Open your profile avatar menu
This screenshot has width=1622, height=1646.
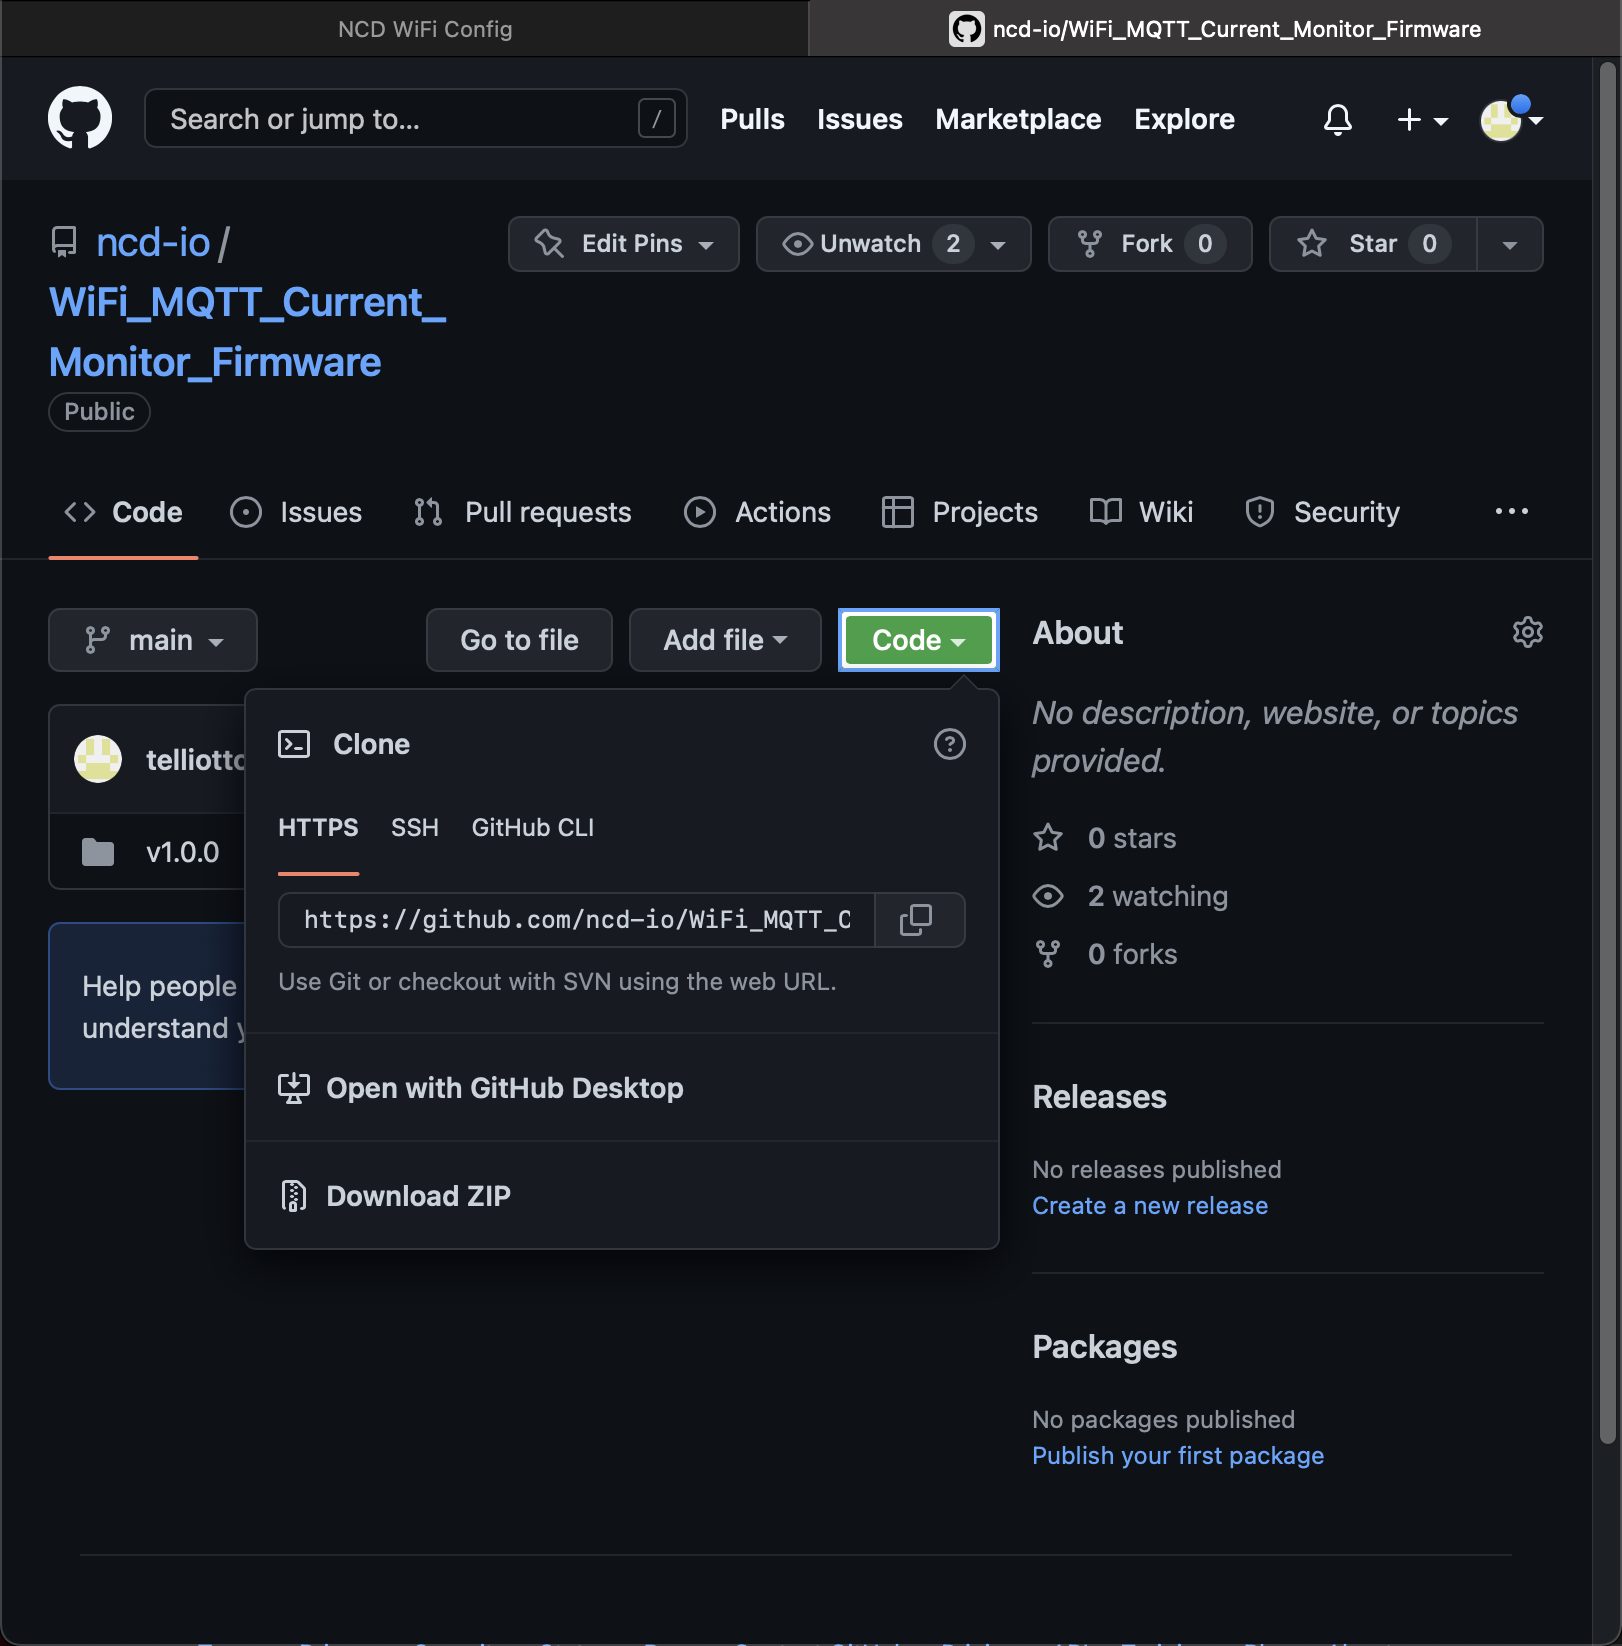(1501, 119)
